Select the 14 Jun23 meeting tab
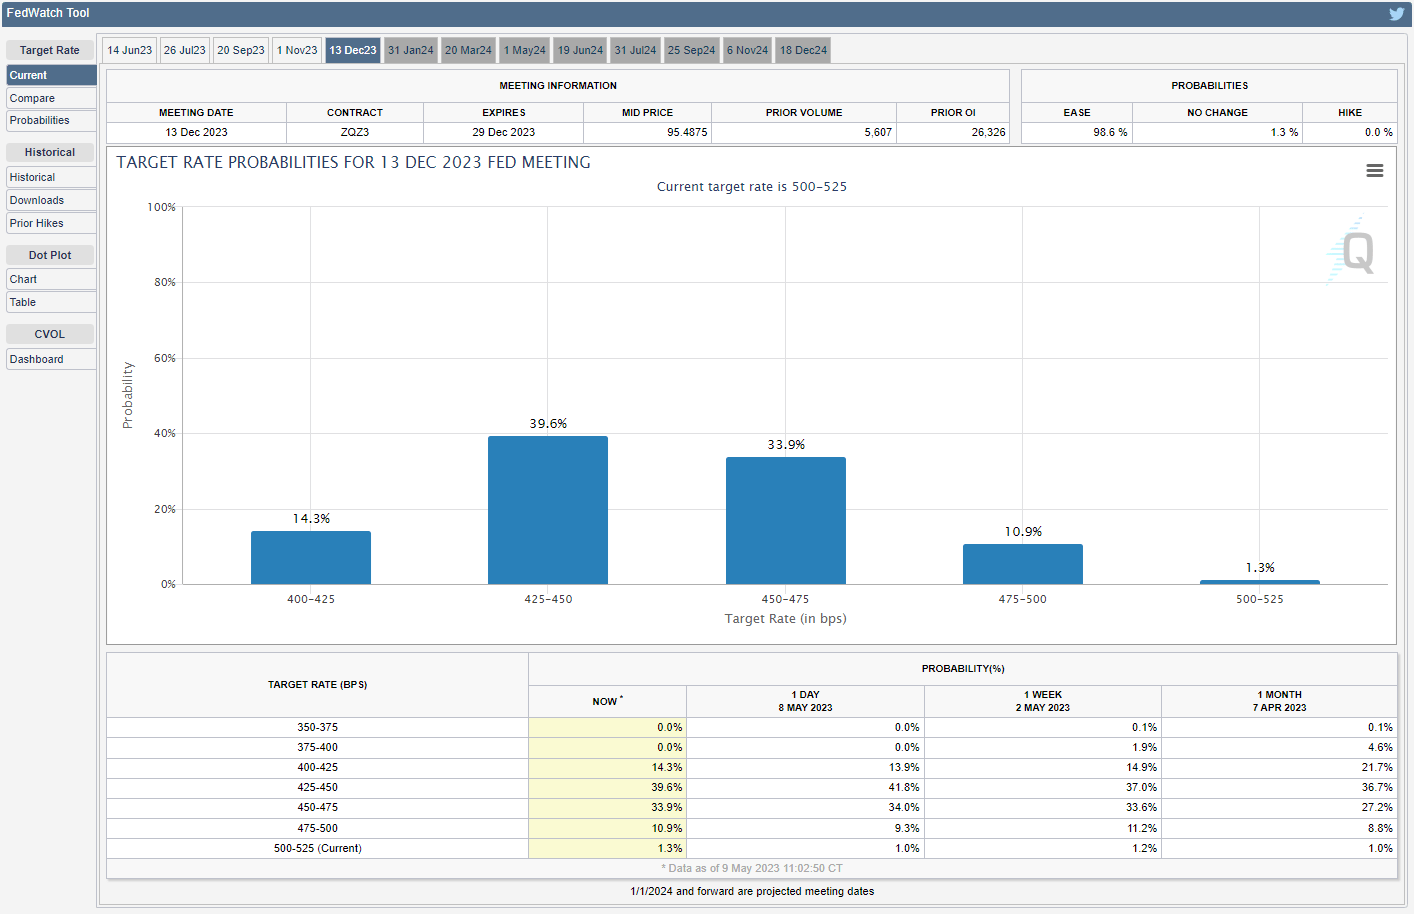The width and height of the screenshot is (1414, 914). pos(130,50)
